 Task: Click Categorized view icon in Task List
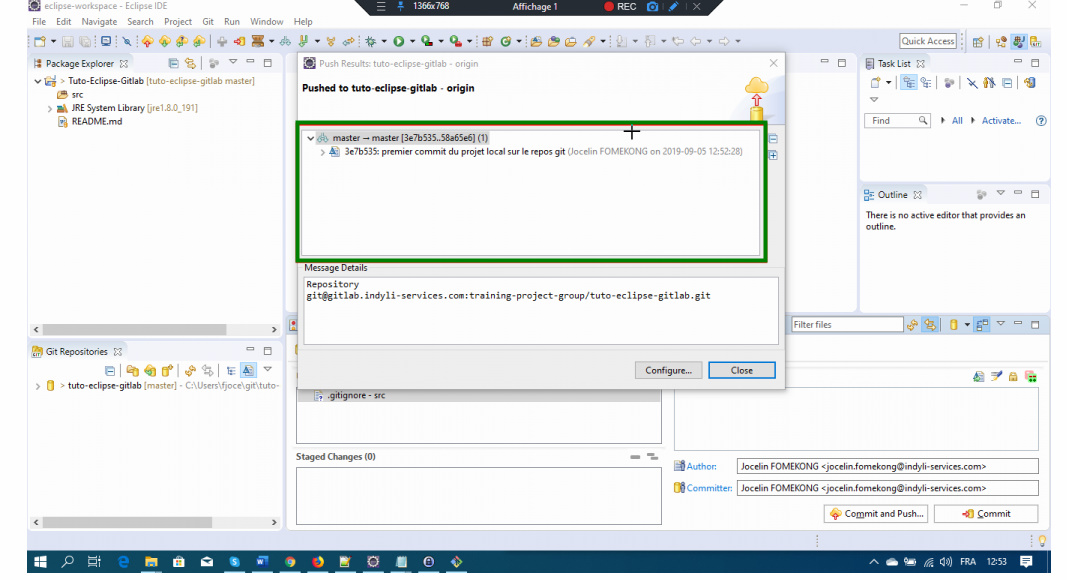pyautogui.click(x=909, y=82)
